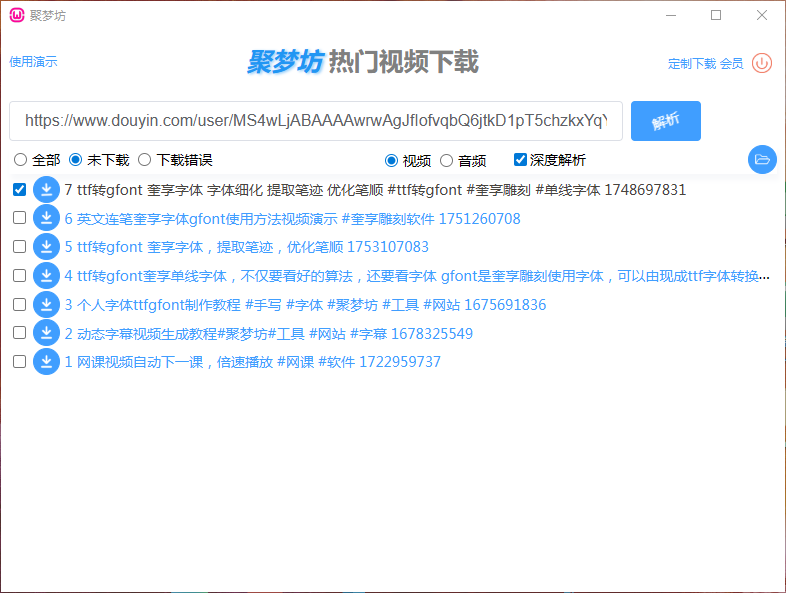
Task: Click video title 7 ttf转gfont 奎享字体 字体细化
Action: pyautogui.click(x=375, y=190)
